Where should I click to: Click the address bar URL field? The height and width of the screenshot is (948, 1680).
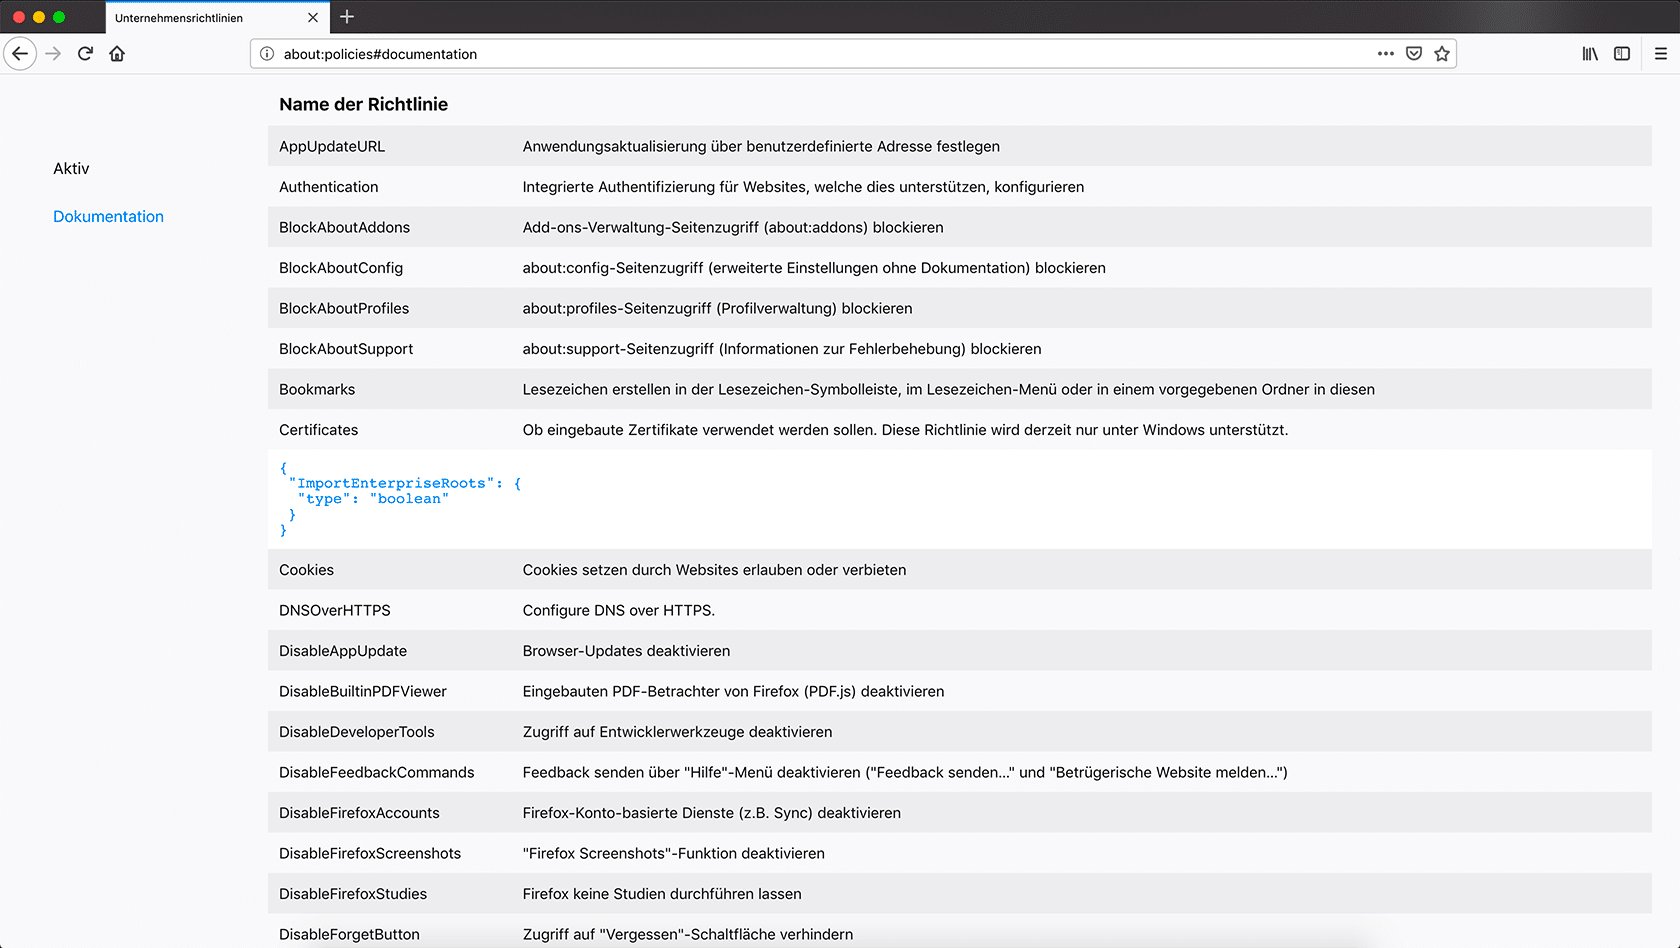[x=800, y=54]
